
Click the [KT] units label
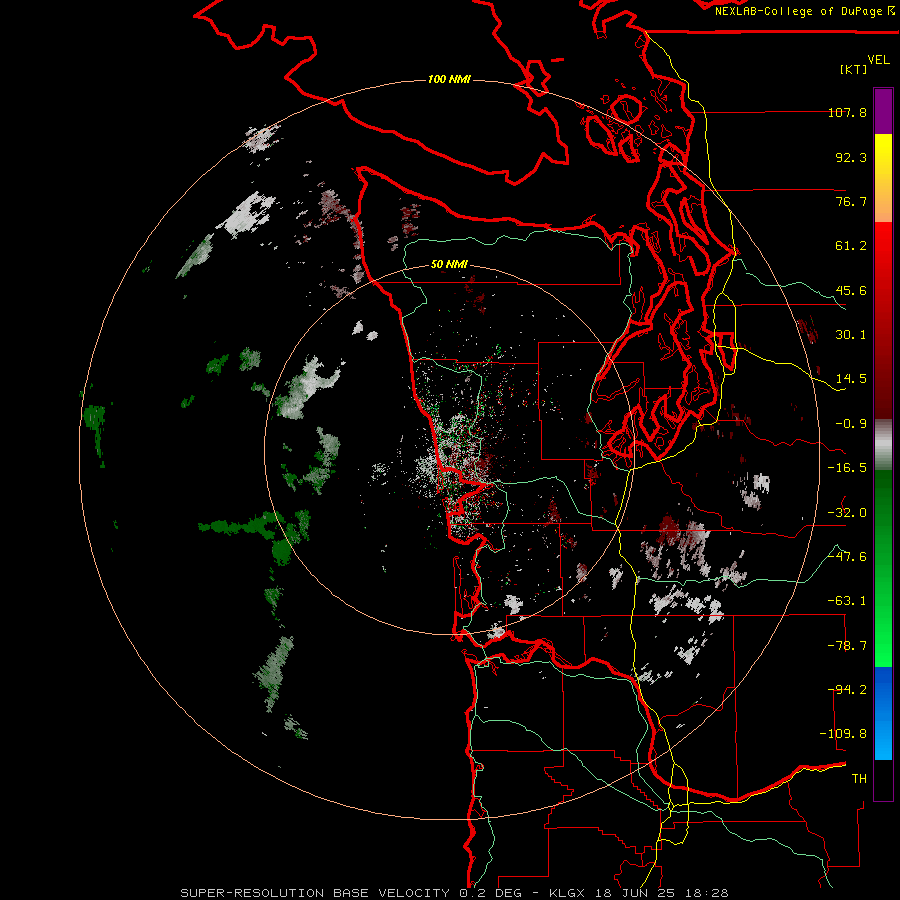tap(854, 69)
